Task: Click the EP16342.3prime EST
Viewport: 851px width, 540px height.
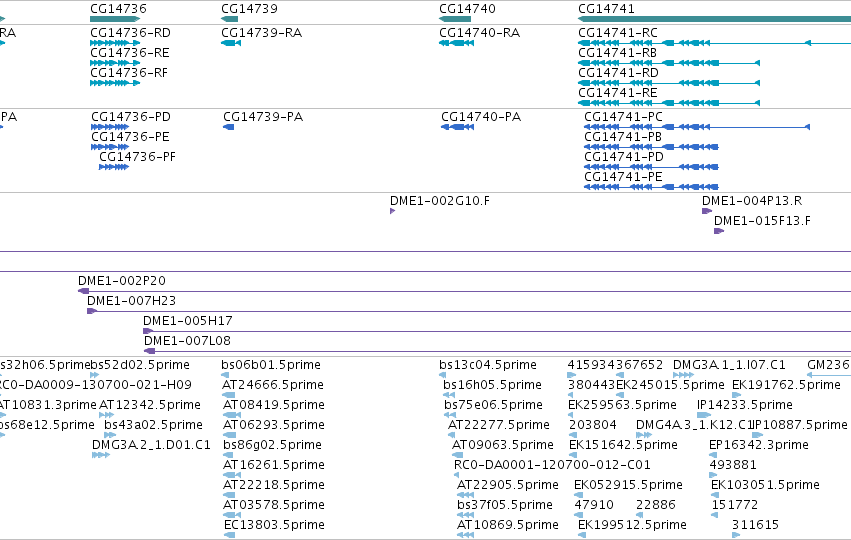Action: (x=713, y=455)
